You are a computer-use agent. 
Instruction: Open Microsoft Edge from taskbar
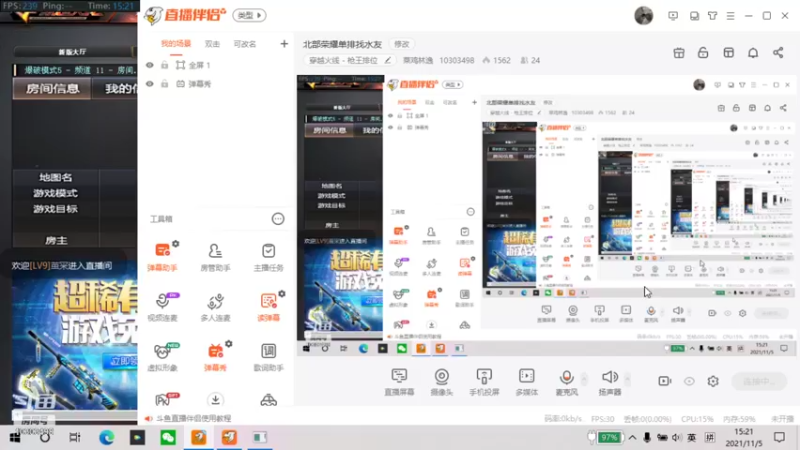coord(107,437)
